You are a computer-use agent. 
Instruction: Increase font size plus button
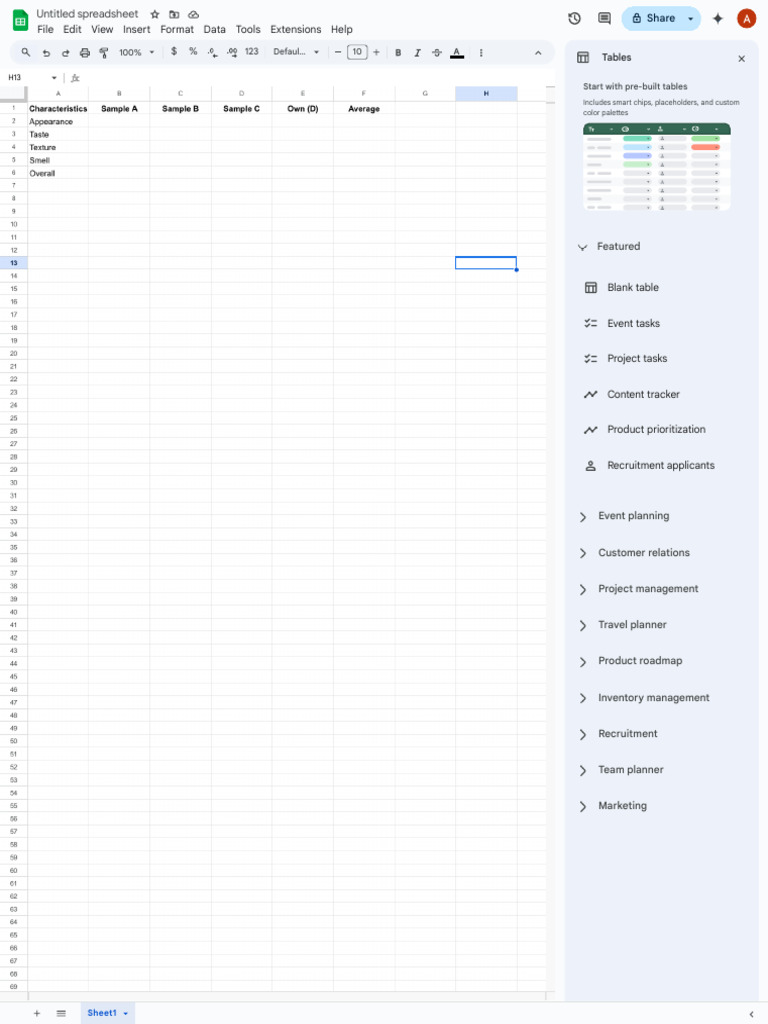pos(376,52)
